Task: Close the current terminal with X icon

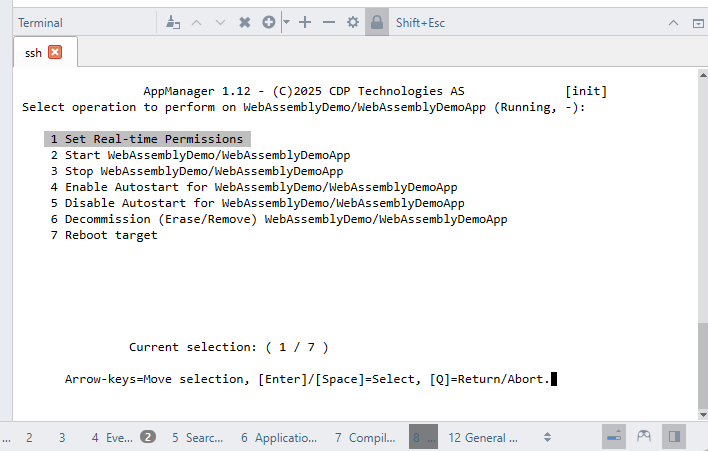Action: point(244,22)
